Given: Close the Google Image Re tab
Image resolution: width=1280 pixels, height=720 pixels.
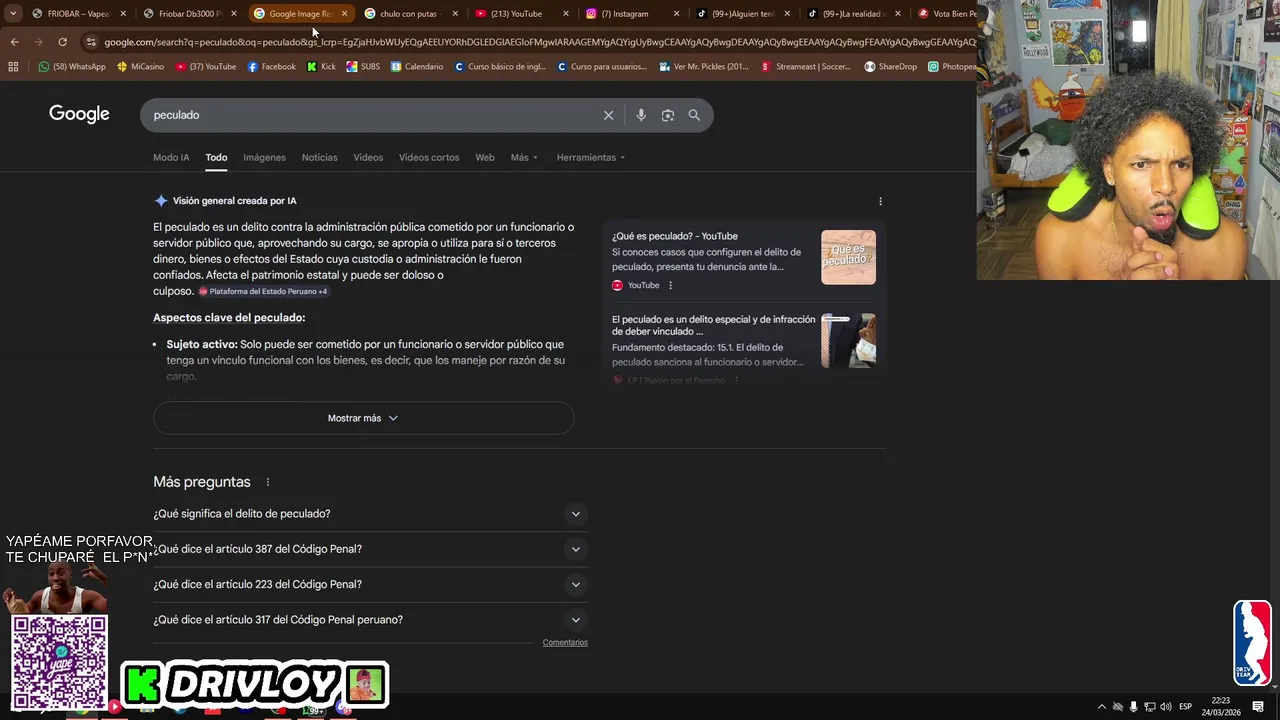Looking at the screenshot, I should 344,14.
